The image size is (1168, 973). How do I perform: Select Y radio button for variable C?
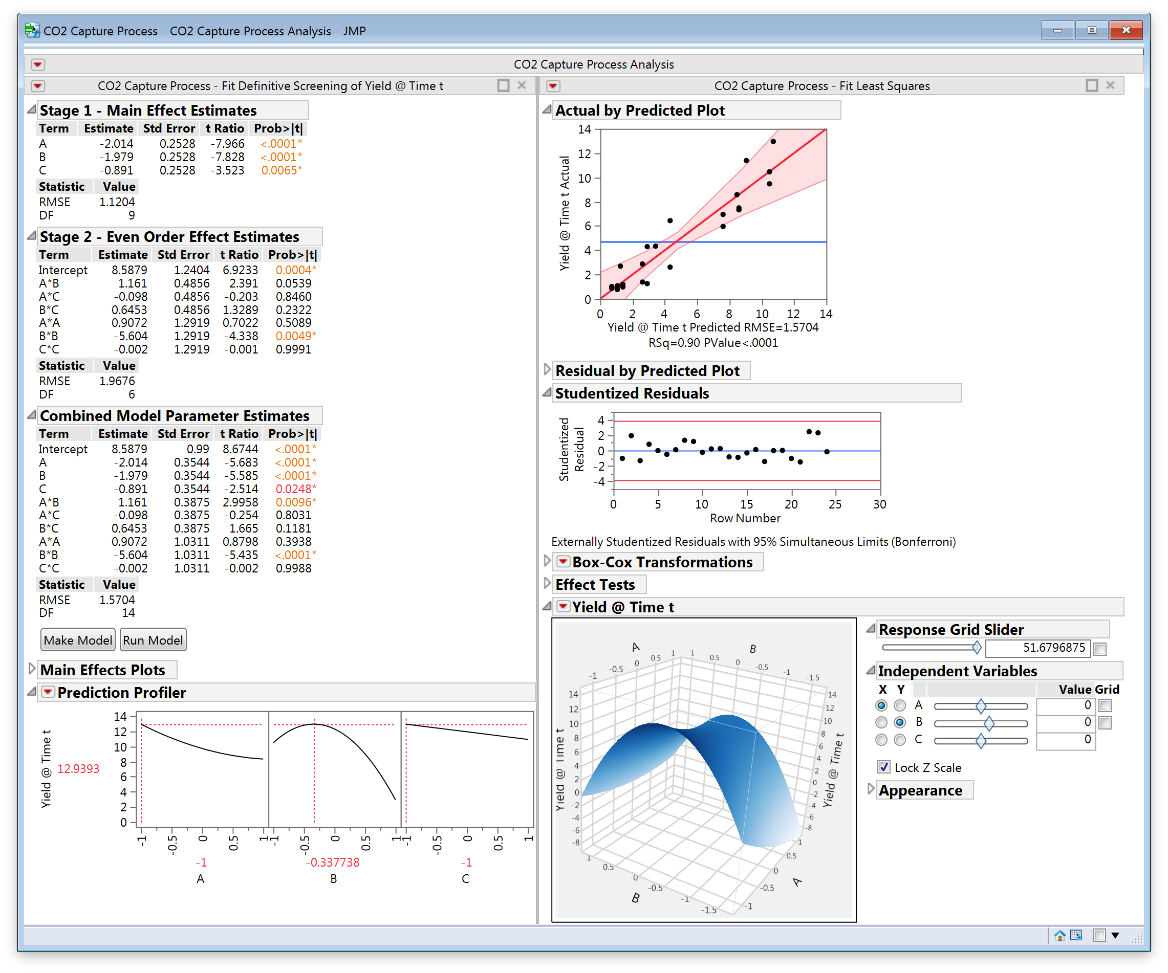coord(900,740)
